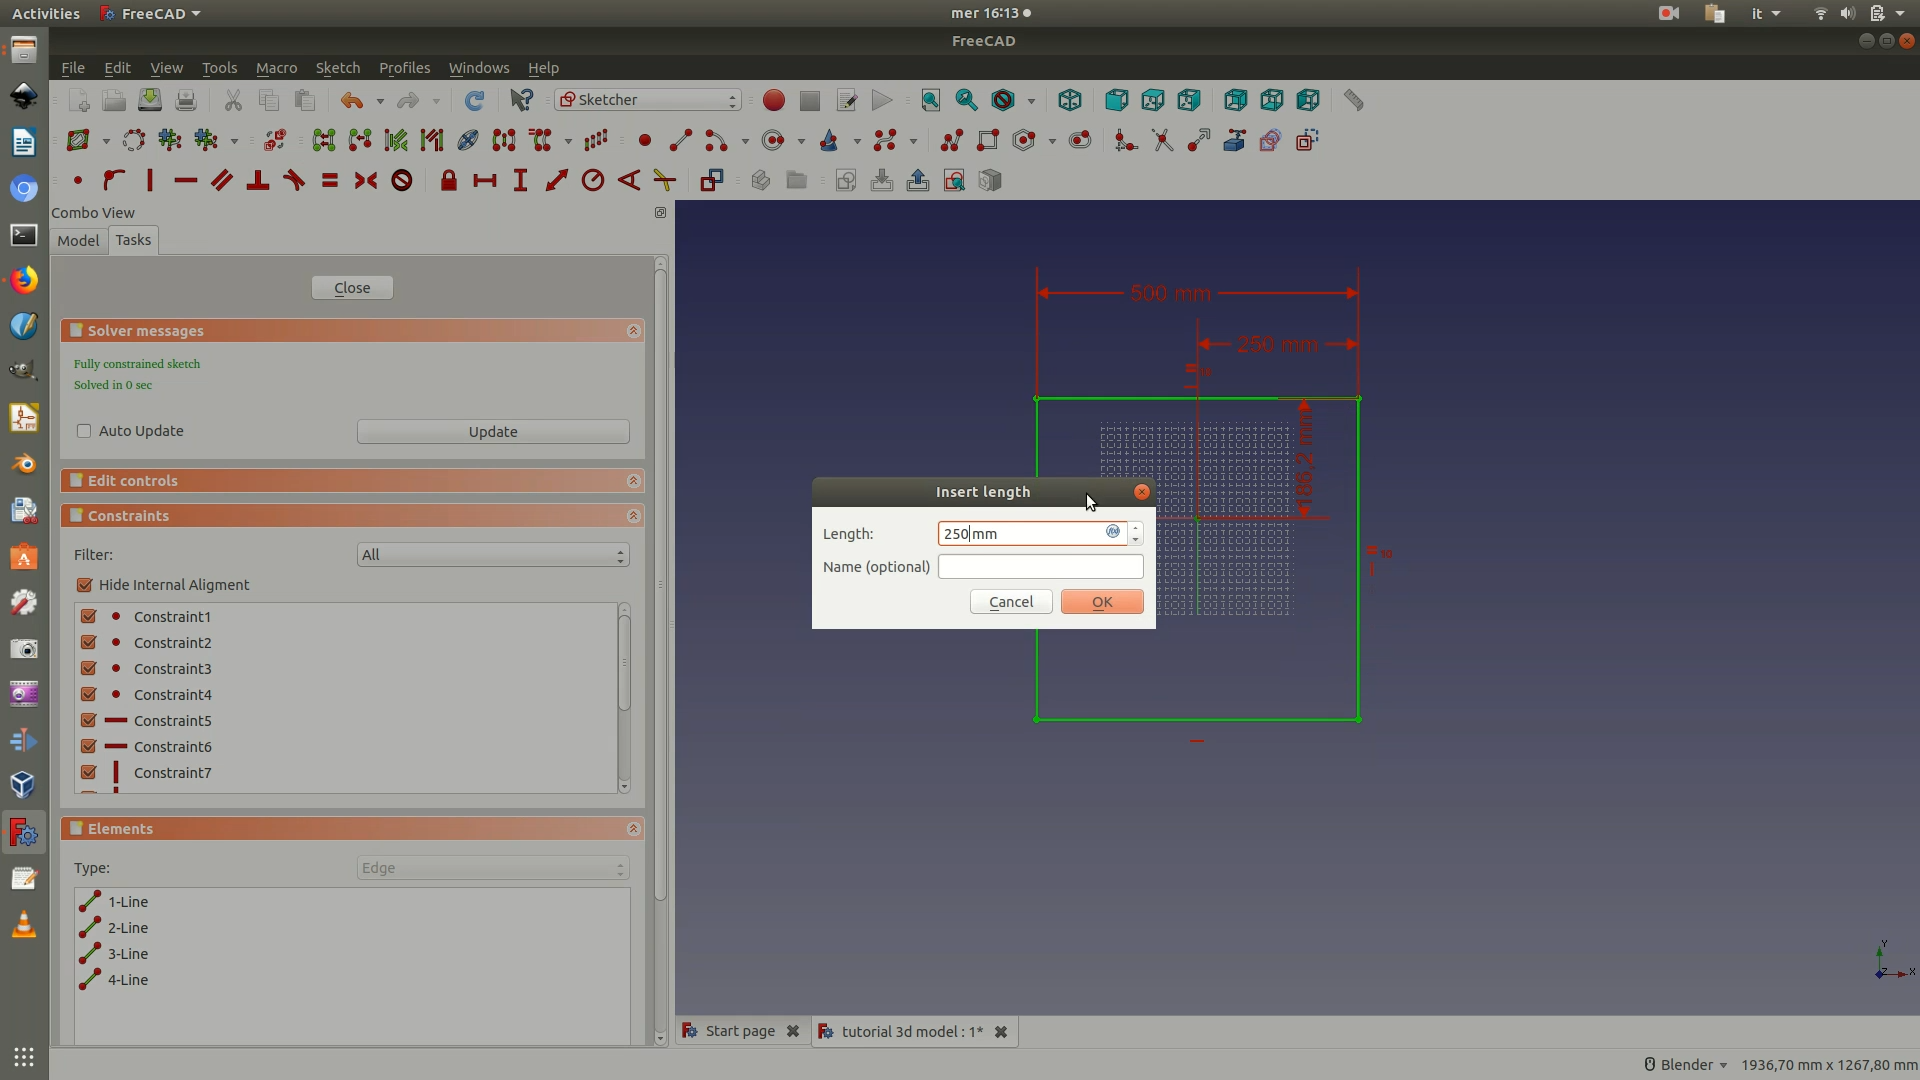Open the Sketcher workbench selector
Viewport: 1920px width, 1080px height.
point(648,100)
